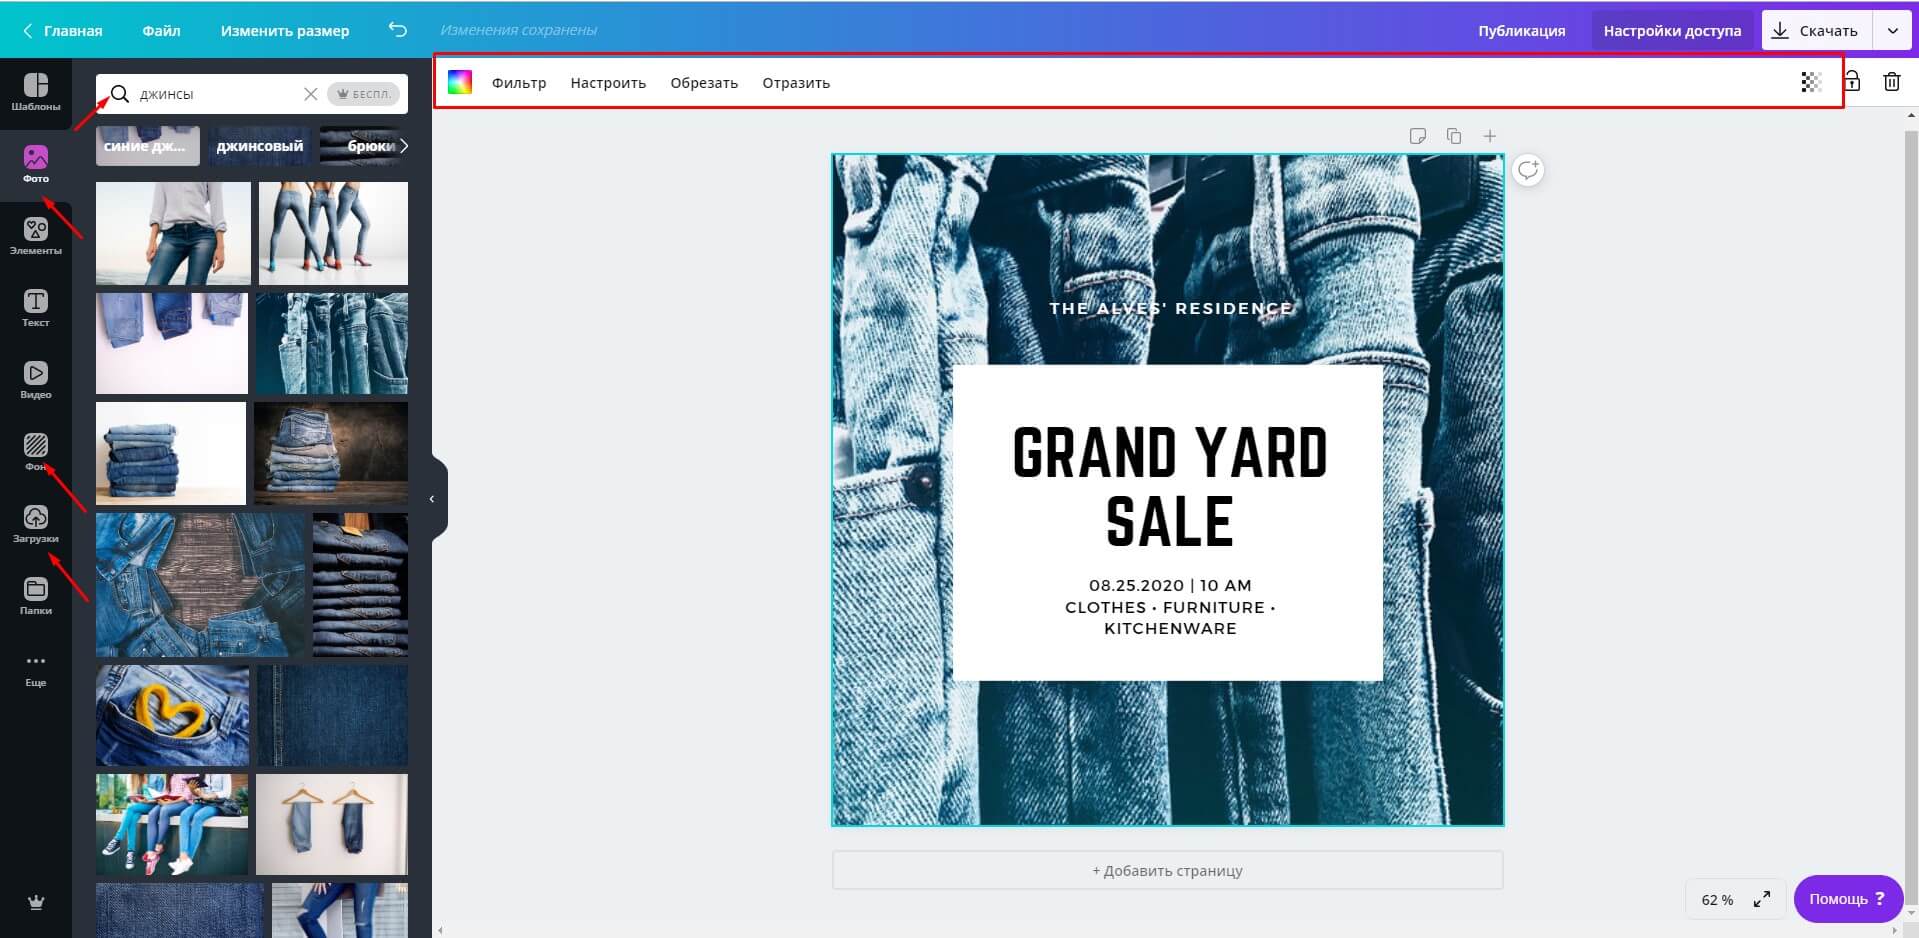Viewport: 1919px width, 938px height.
Task: Lock the selected element
Action: pyautogui.click(x=1853, y=82)
